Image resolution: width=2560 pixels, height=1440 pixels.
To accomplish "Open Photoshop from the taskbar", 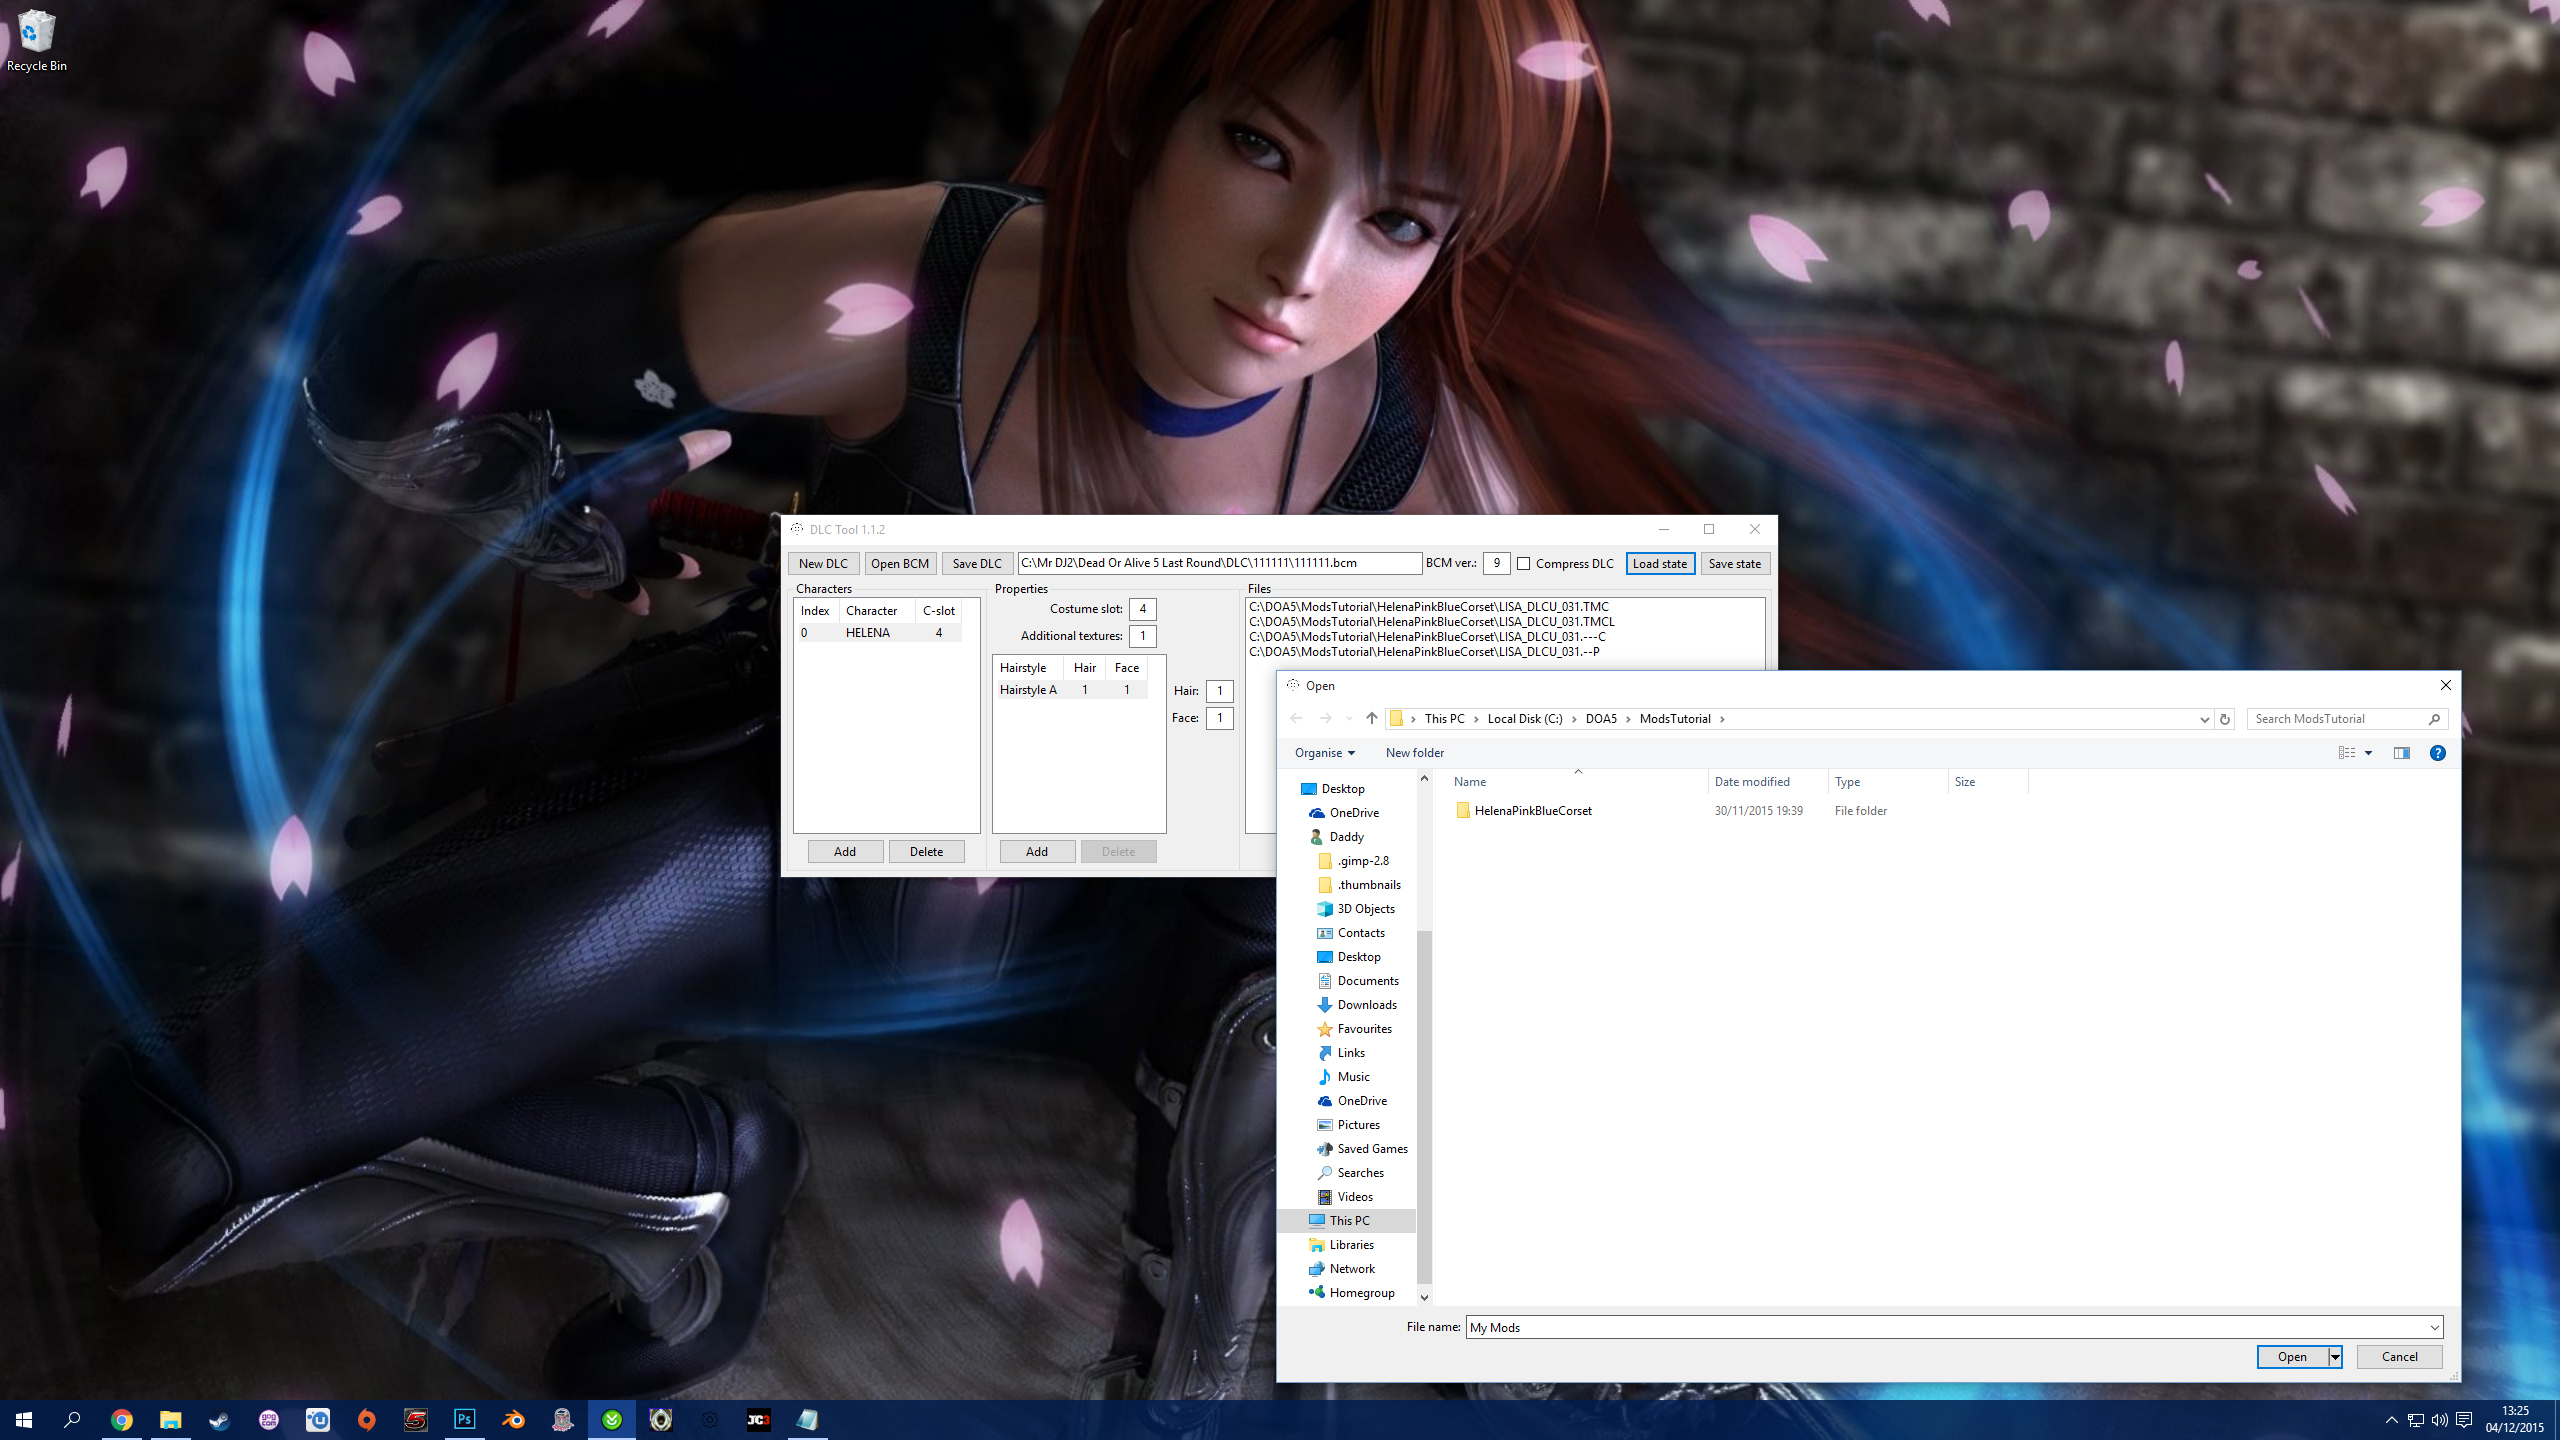I will [464, 1420].
